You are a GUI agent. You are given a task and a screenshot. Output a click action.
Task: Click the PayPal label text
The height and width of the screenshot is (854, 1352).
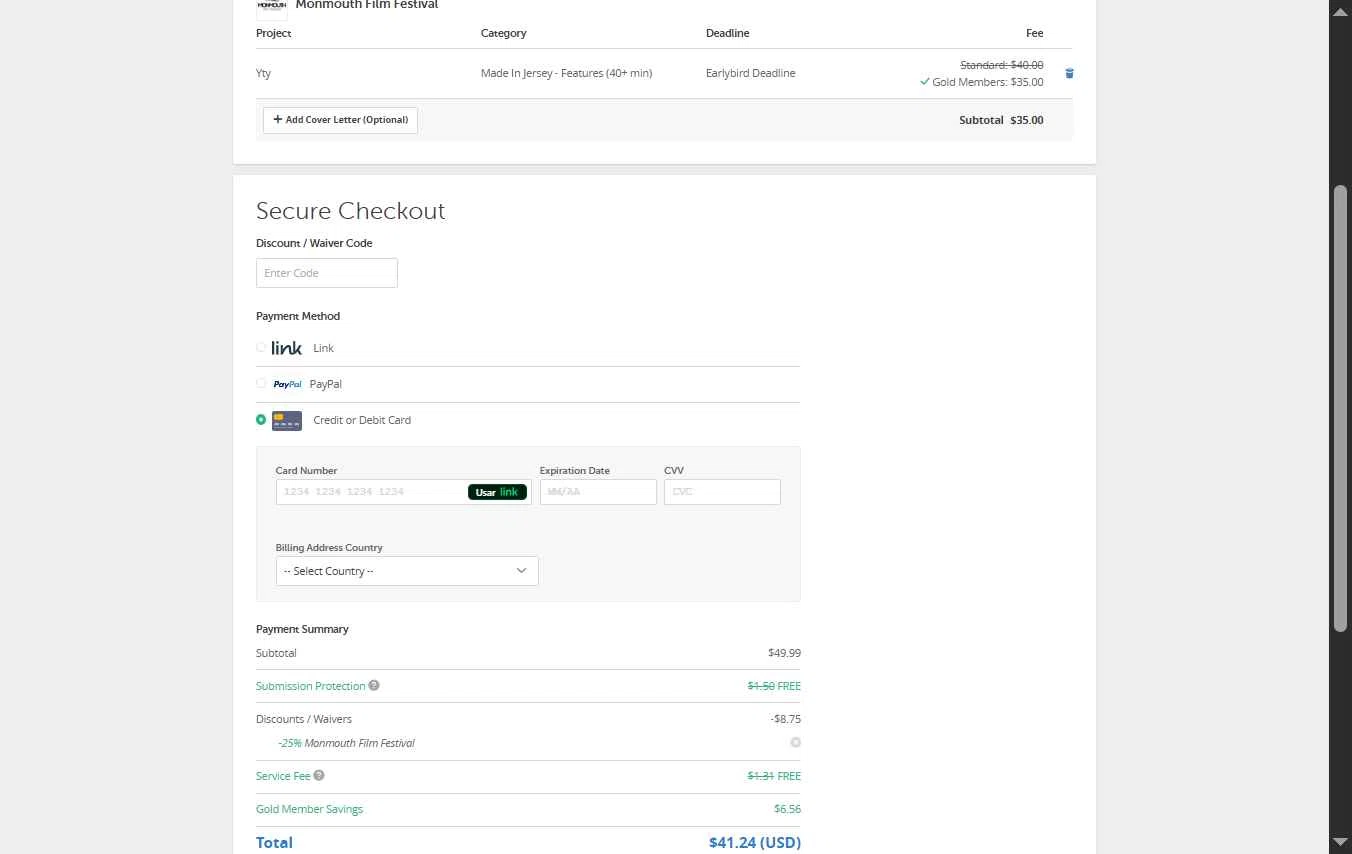pos(326,384)
